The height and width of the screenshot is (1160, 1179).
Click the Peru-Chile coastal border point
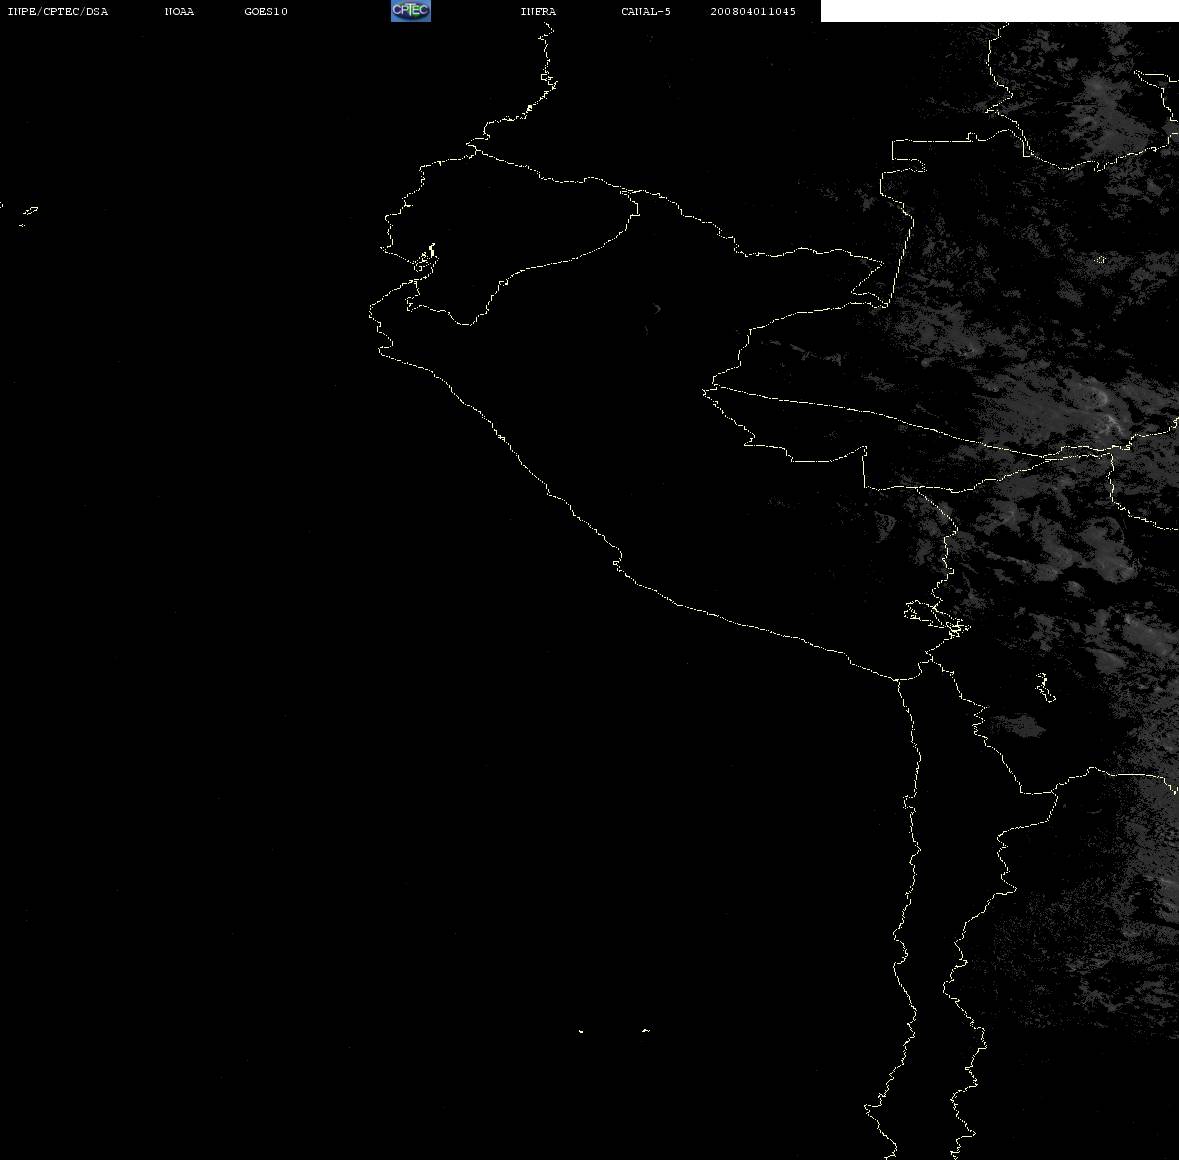coord(898,679)
